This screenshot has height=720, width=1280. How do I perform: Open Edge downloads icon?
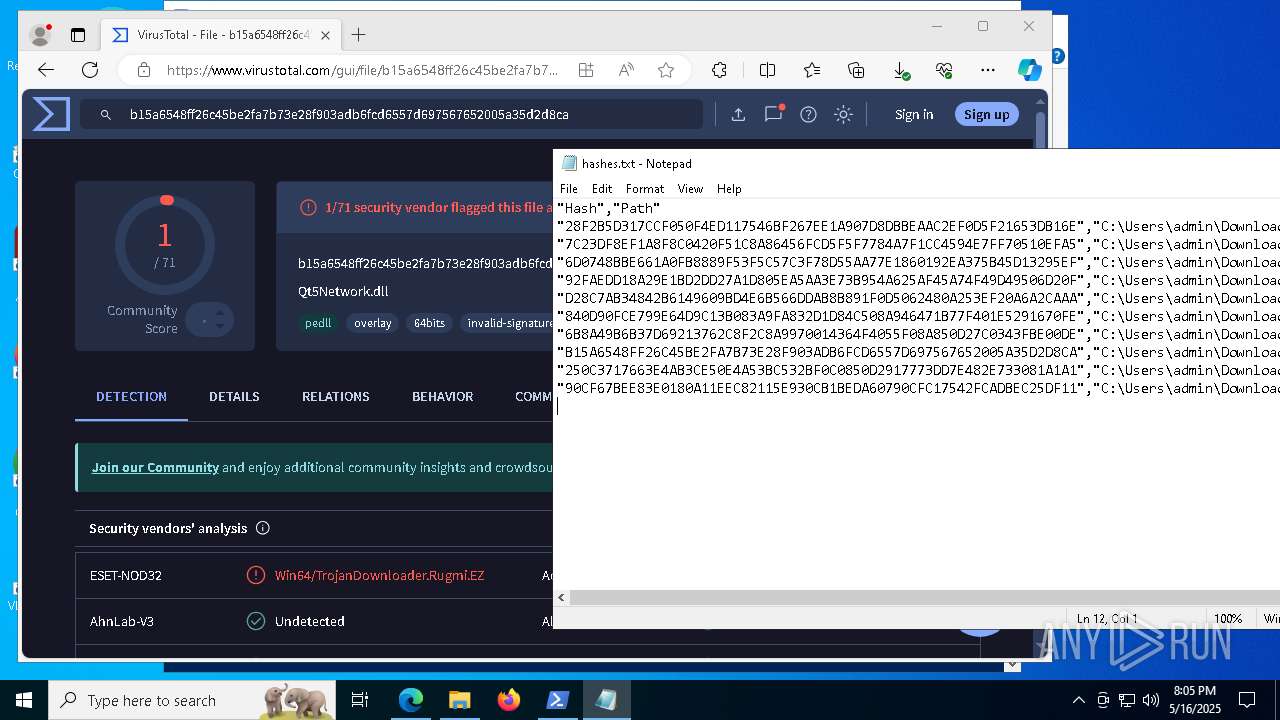(901, 71)
